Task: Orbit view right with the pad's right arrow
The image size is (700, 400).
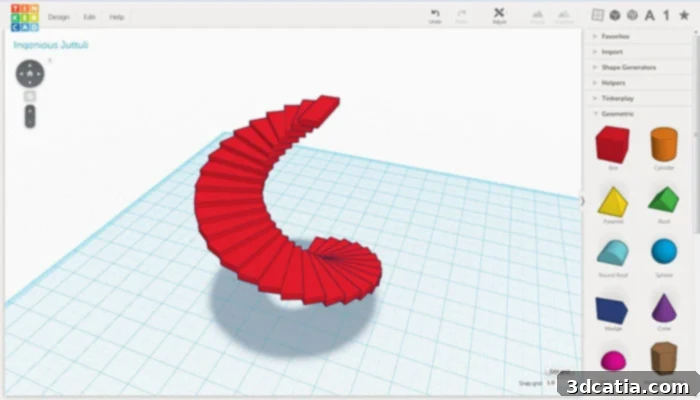Action: [40, 74]
